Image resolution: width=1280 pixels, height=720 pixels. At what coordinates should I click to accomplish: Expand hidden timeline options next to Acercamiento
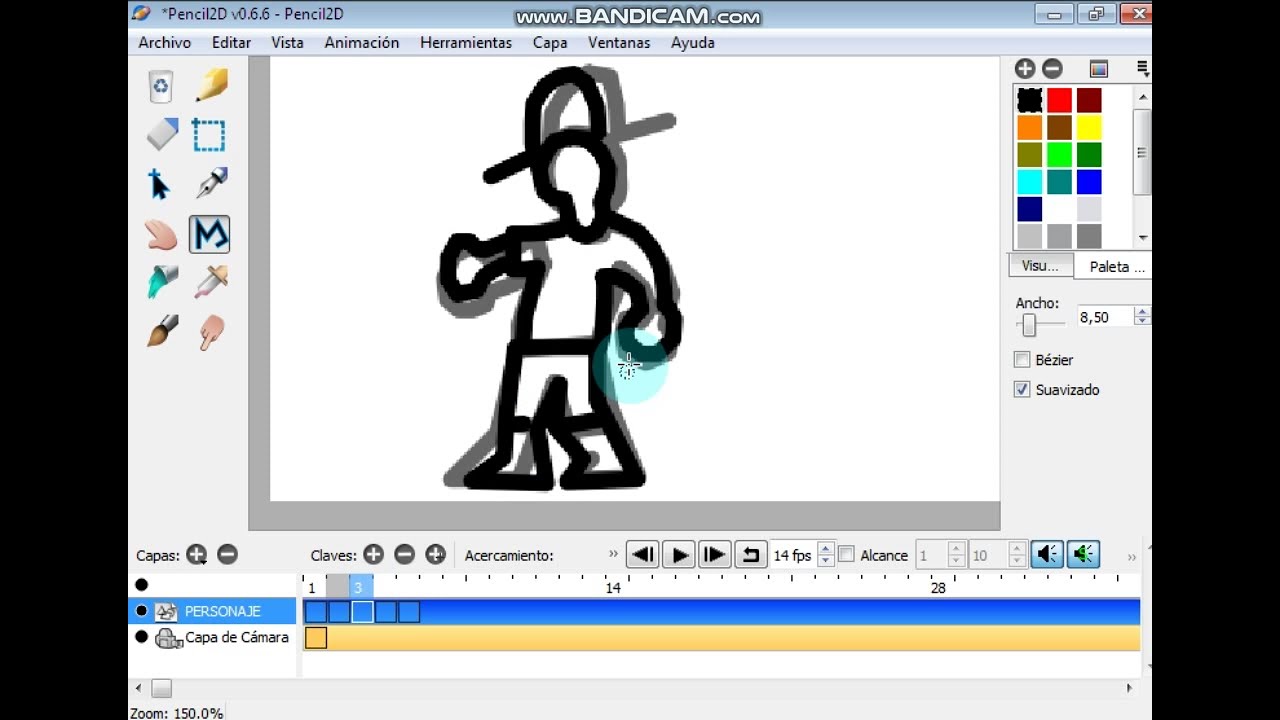(x=613, y=554)
